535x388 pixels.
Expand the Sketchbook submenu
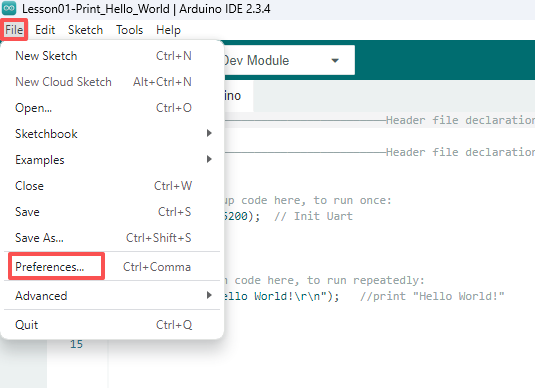coord(112,134)
